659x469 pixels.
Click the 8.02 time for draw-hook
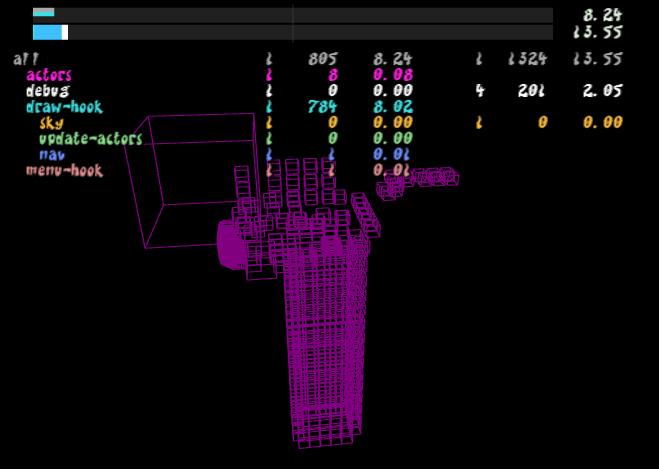click(392, 107)
